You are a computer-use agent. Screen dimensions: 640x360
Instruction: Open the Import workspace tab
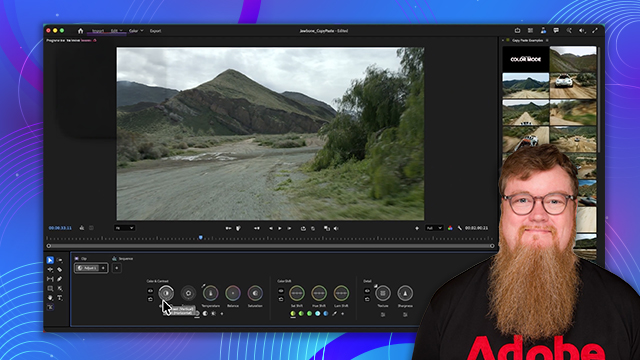(x=98, y=31)
